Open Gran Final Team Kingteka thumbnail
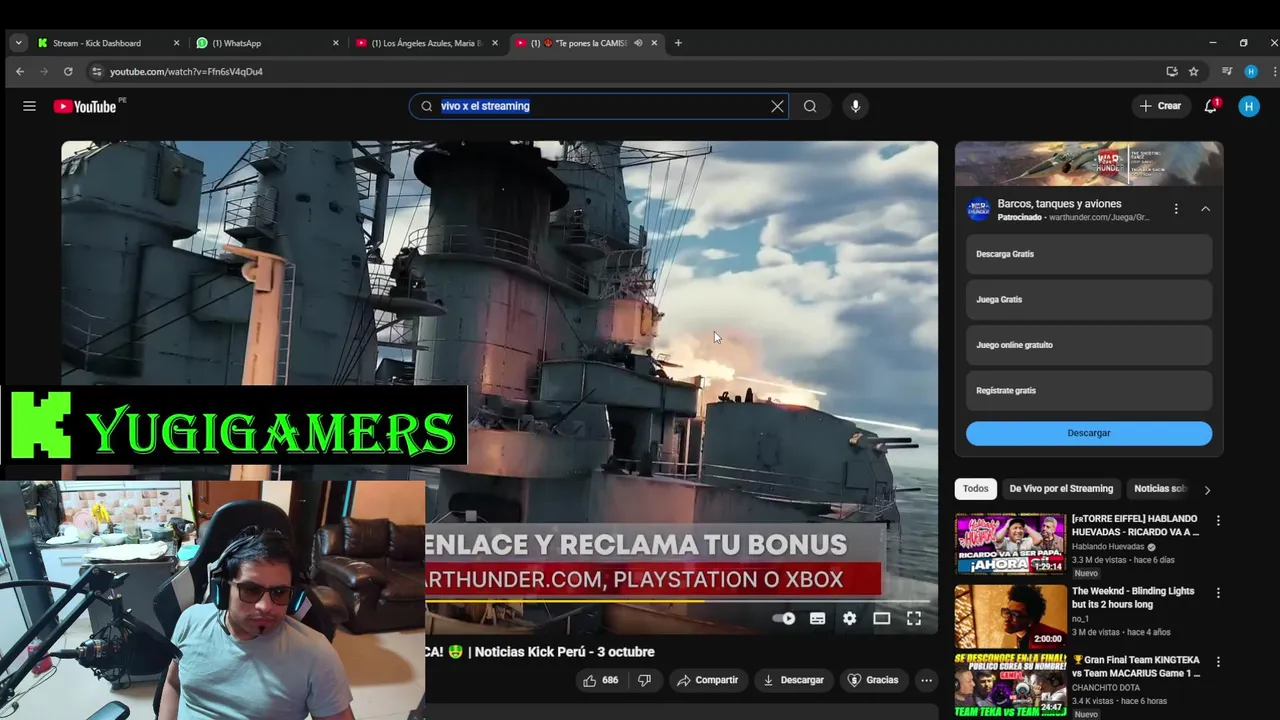1280x720 pixels. click(x=1010, y=686)
